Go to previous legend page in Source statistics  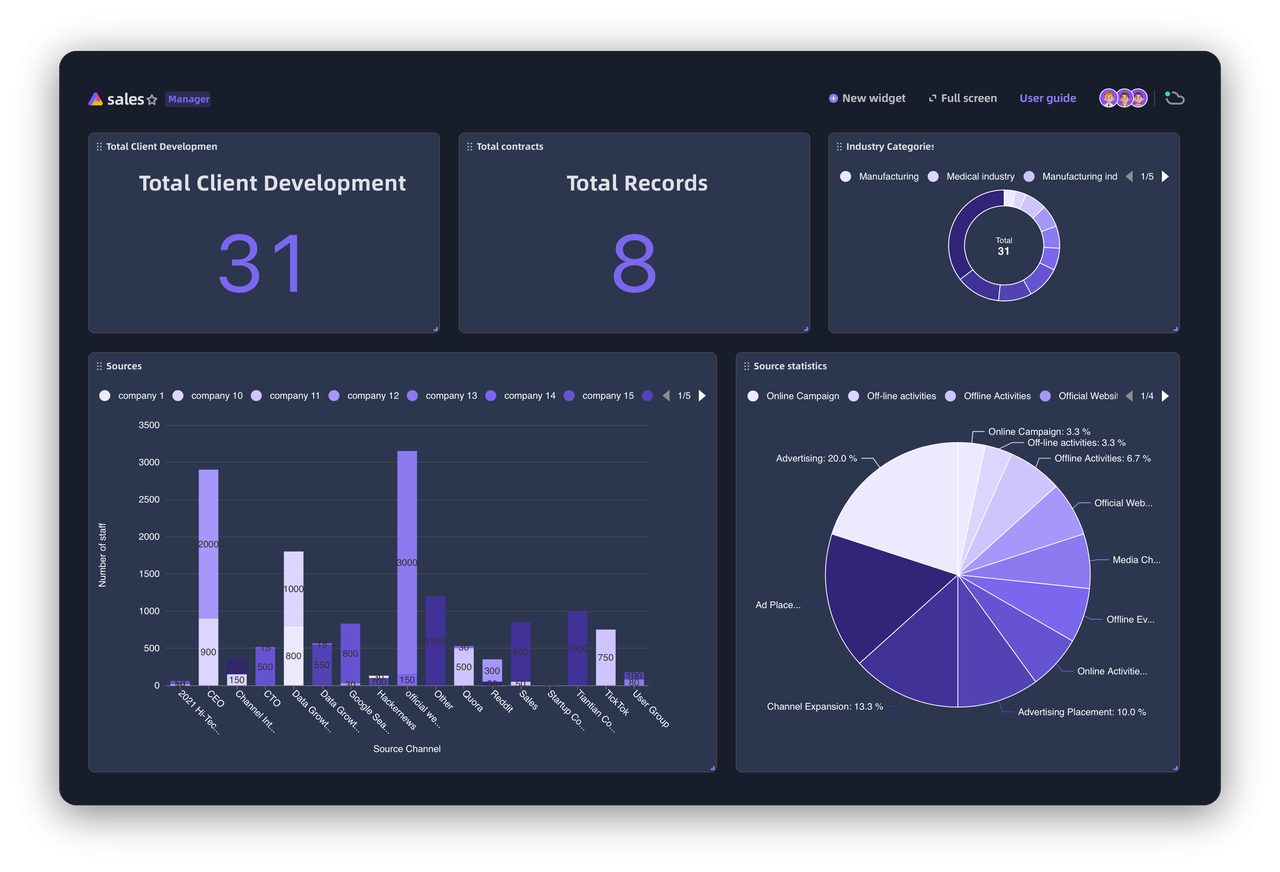pos(1129,396)
